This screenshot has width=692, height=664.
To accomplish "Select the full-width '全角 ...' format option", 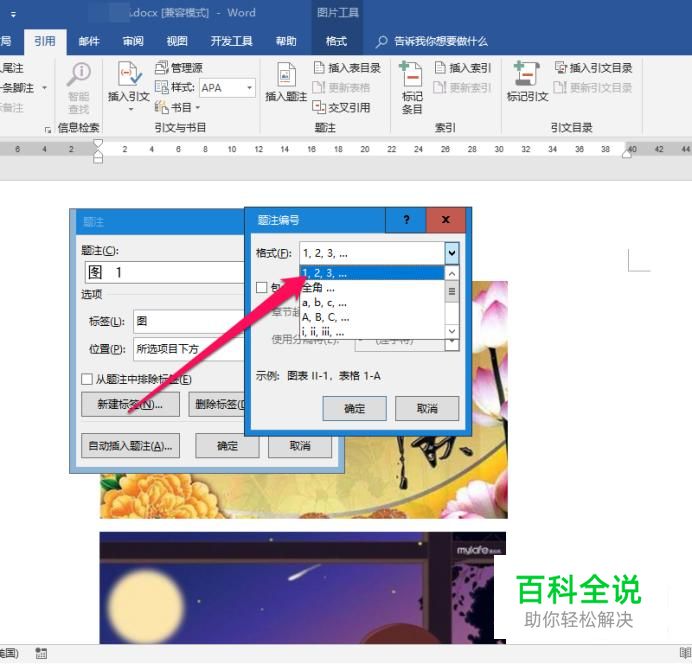I will coord(372,288).
